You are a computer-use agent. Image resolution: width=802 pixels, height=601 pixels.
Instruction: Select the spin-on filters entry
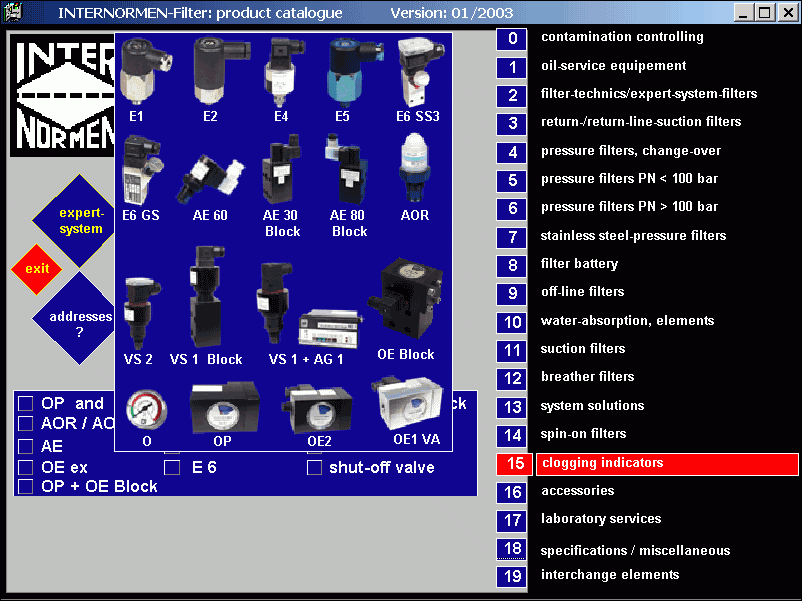(584, 434)
